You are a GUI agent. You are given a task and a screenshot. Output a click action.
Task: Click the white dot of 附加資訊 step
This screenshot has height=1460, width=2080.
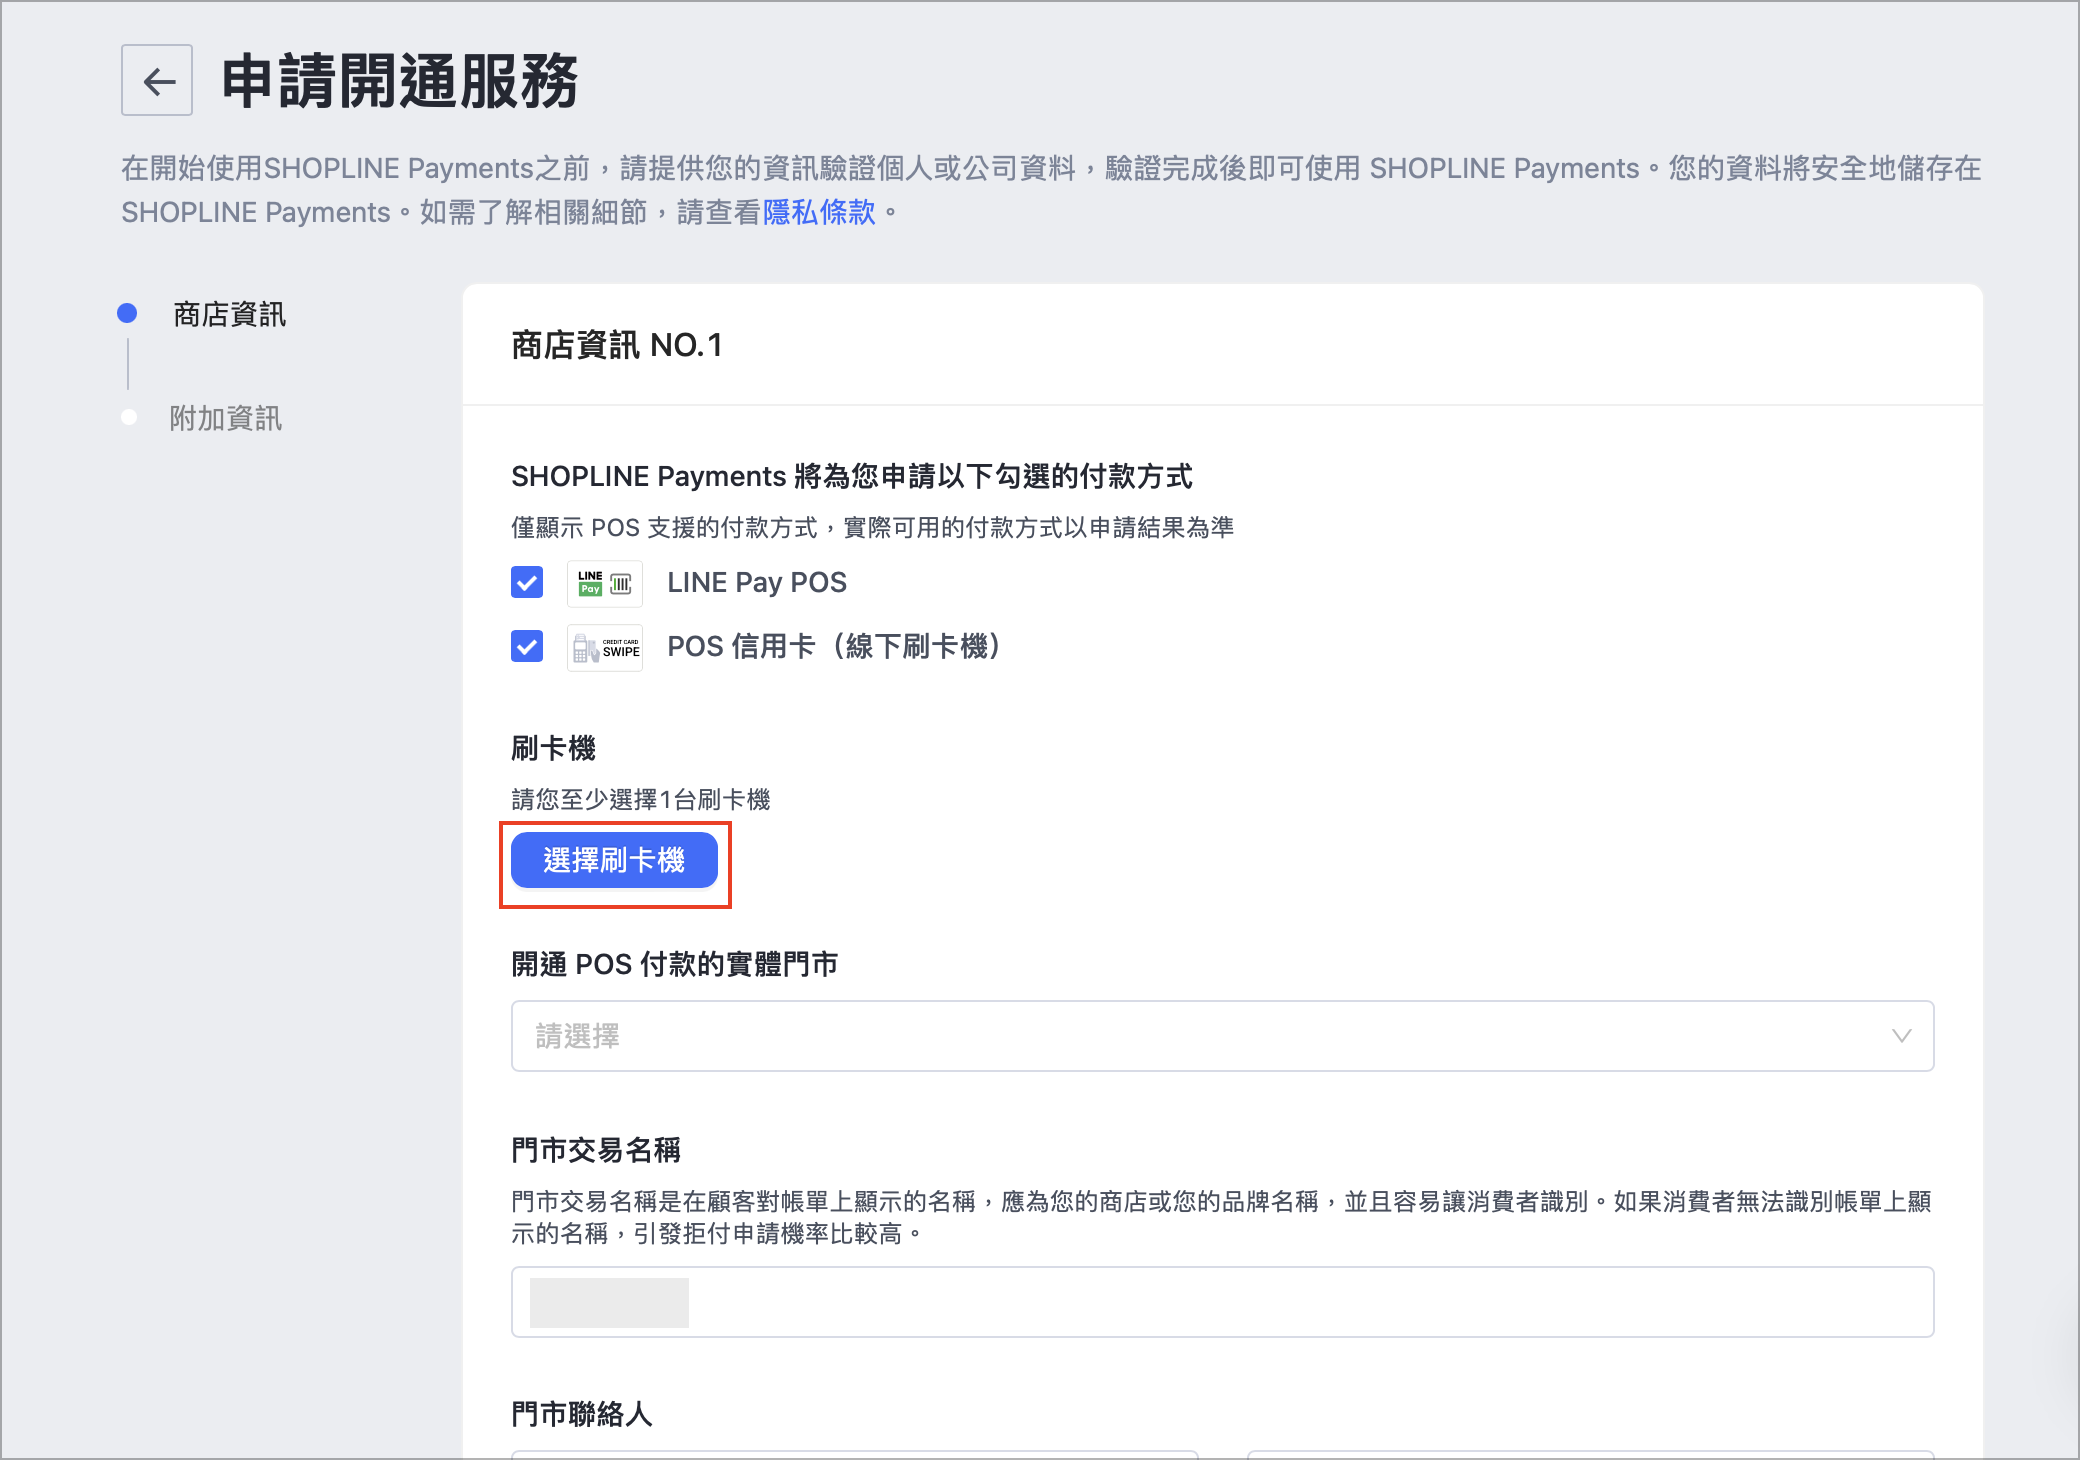(129, 417)
